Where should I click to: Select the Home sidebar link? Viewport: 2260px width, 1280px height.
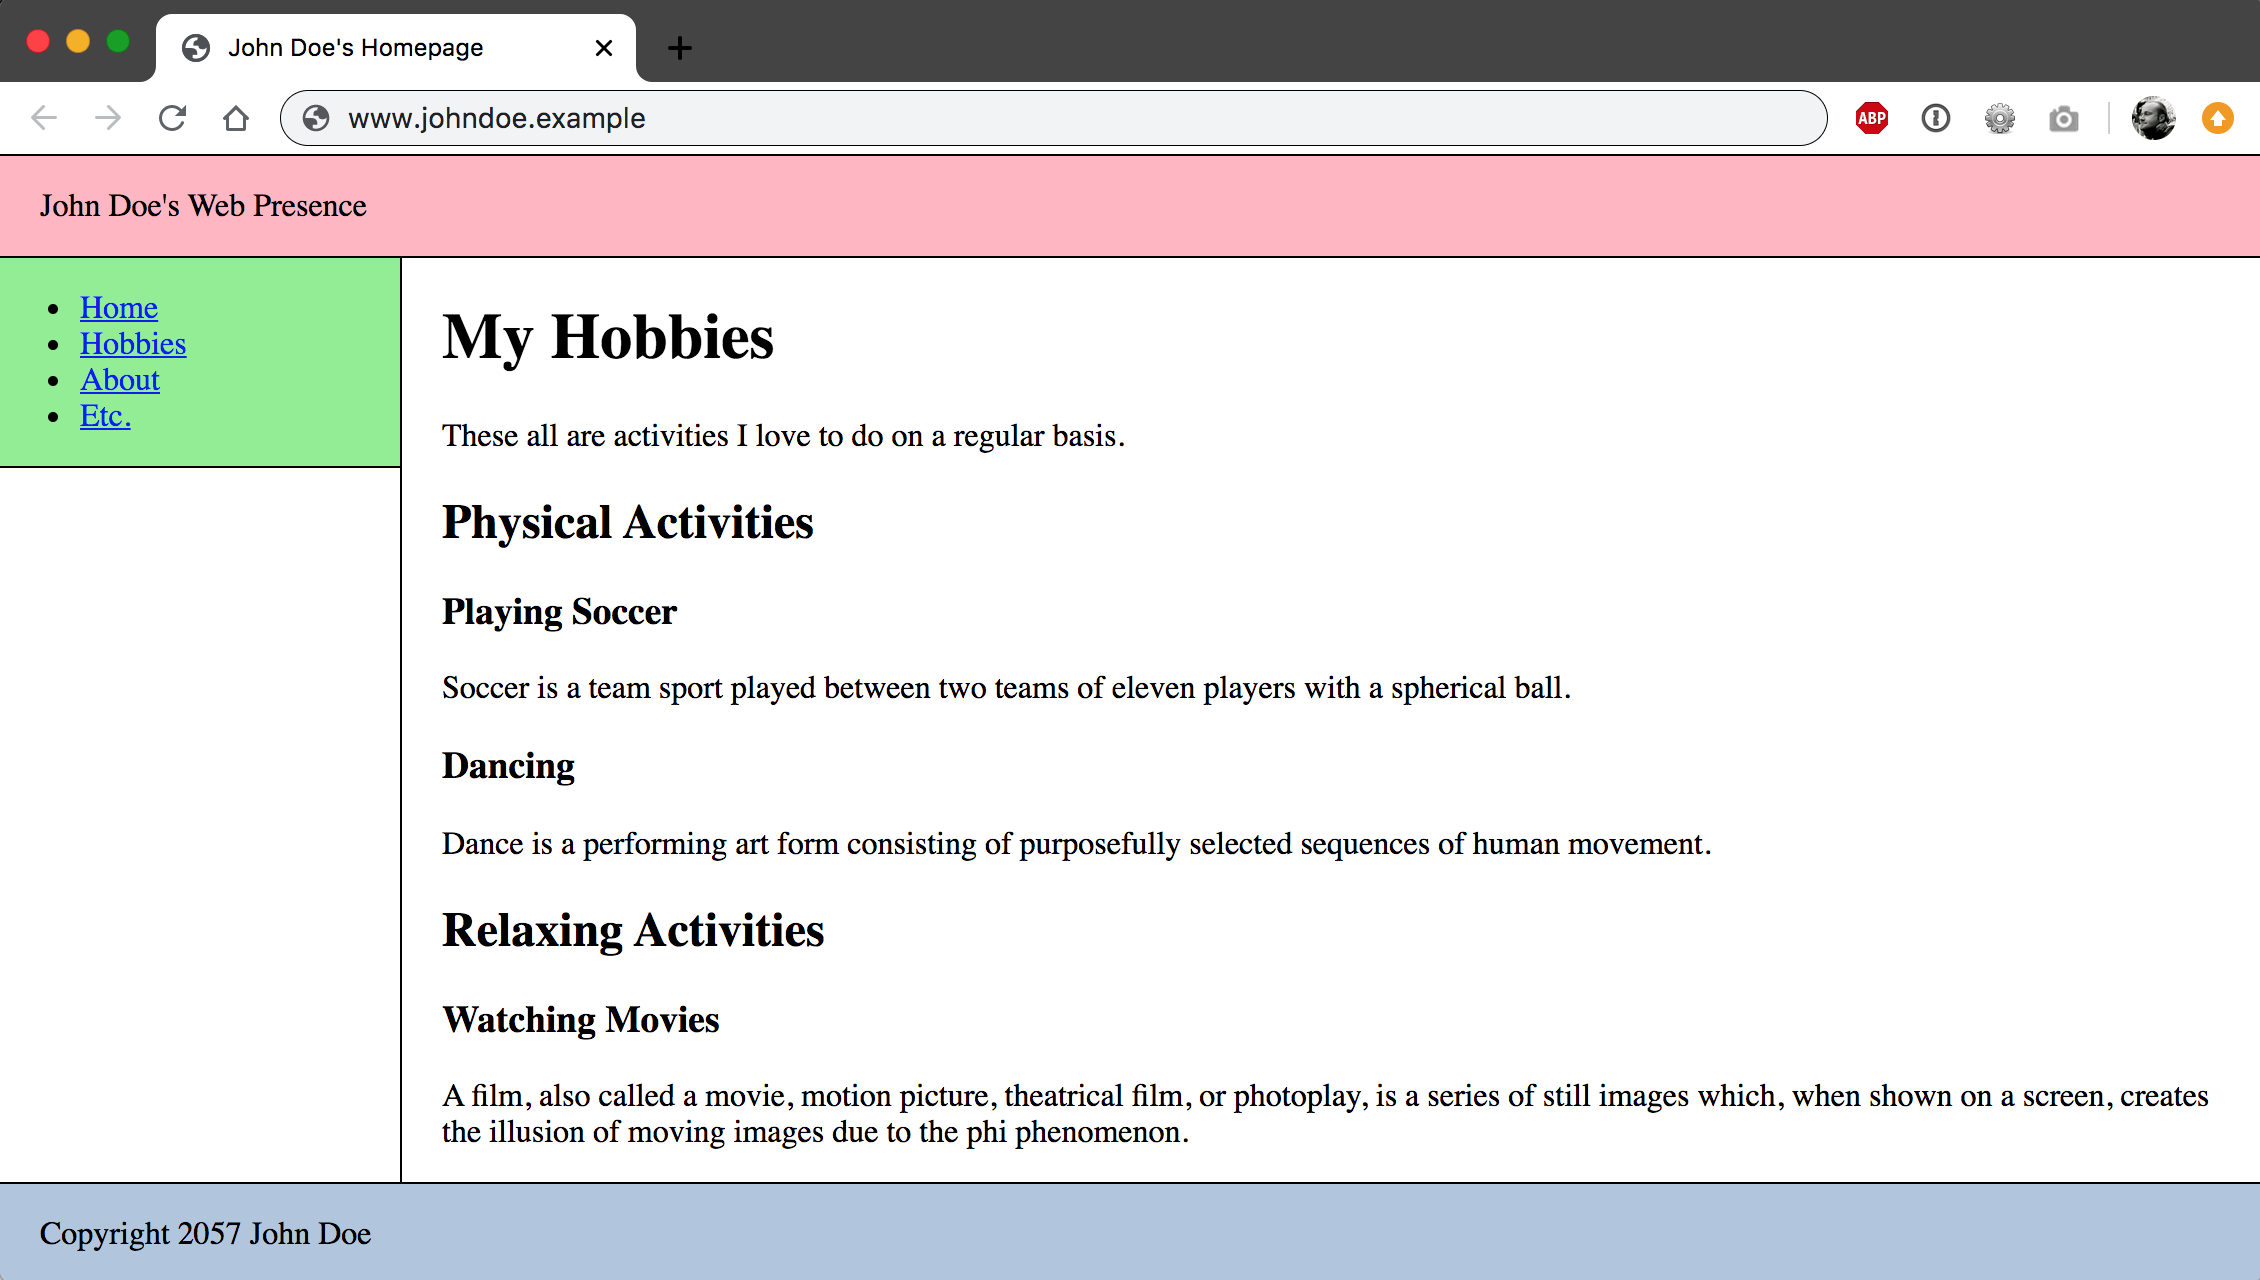click(x=119, y=307)
